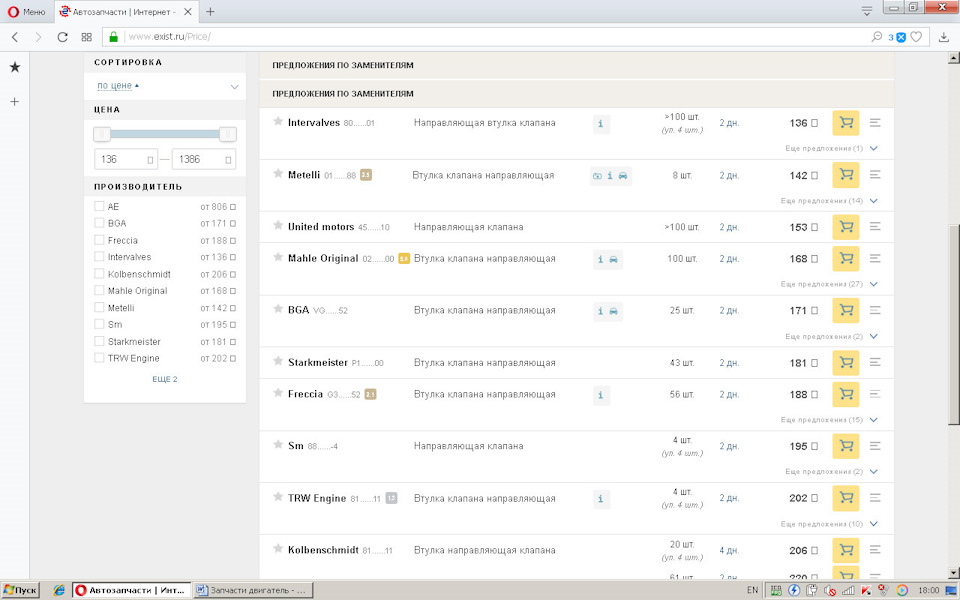Go back to previous page
960x600 pixels.
[x=15, y=37]
